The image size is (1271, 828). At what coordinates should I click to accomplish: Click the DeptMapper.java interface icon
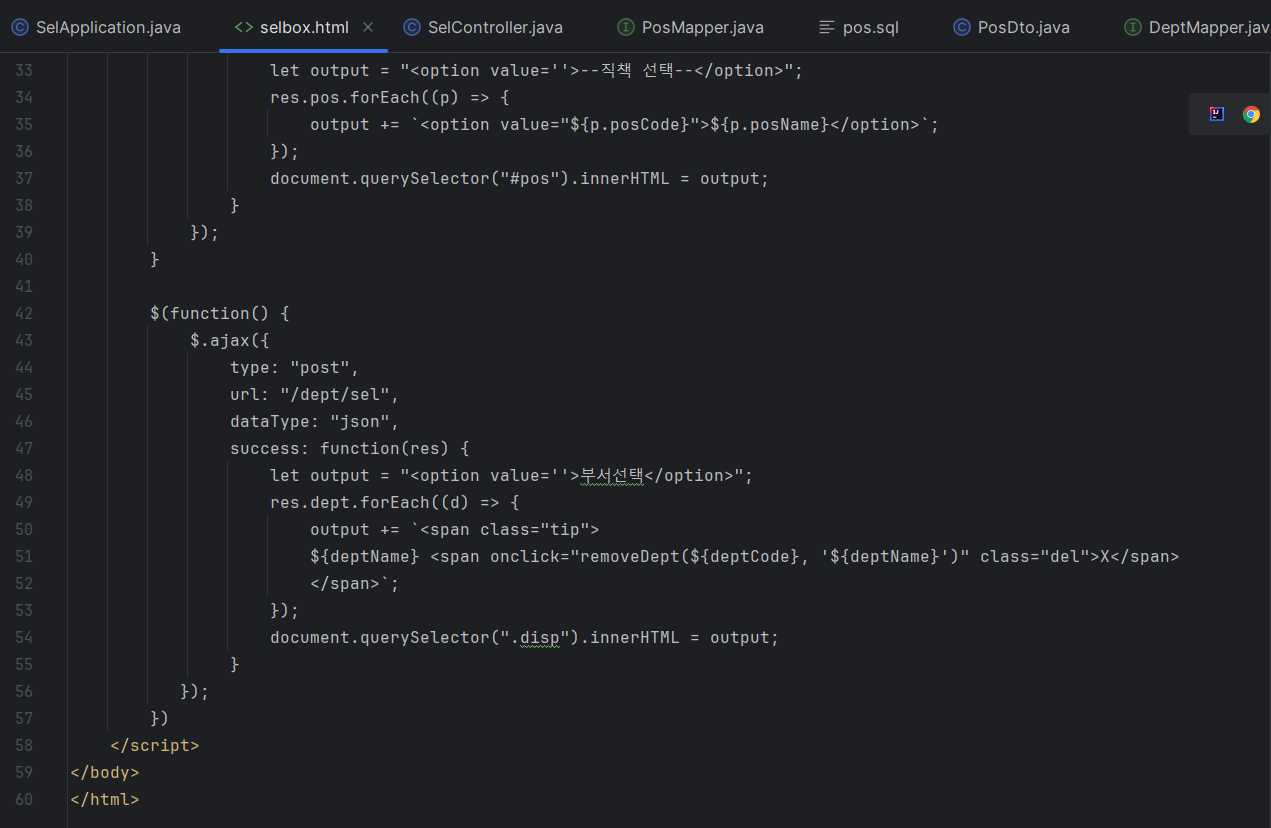(x=1133, y=27)
